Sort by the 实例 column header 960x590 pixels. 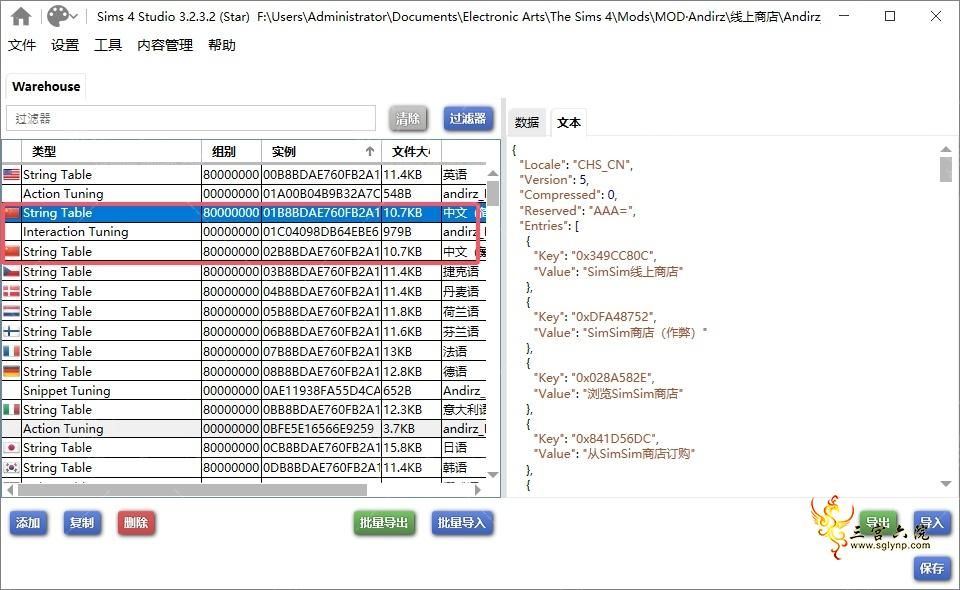click(x=321, y=151)
